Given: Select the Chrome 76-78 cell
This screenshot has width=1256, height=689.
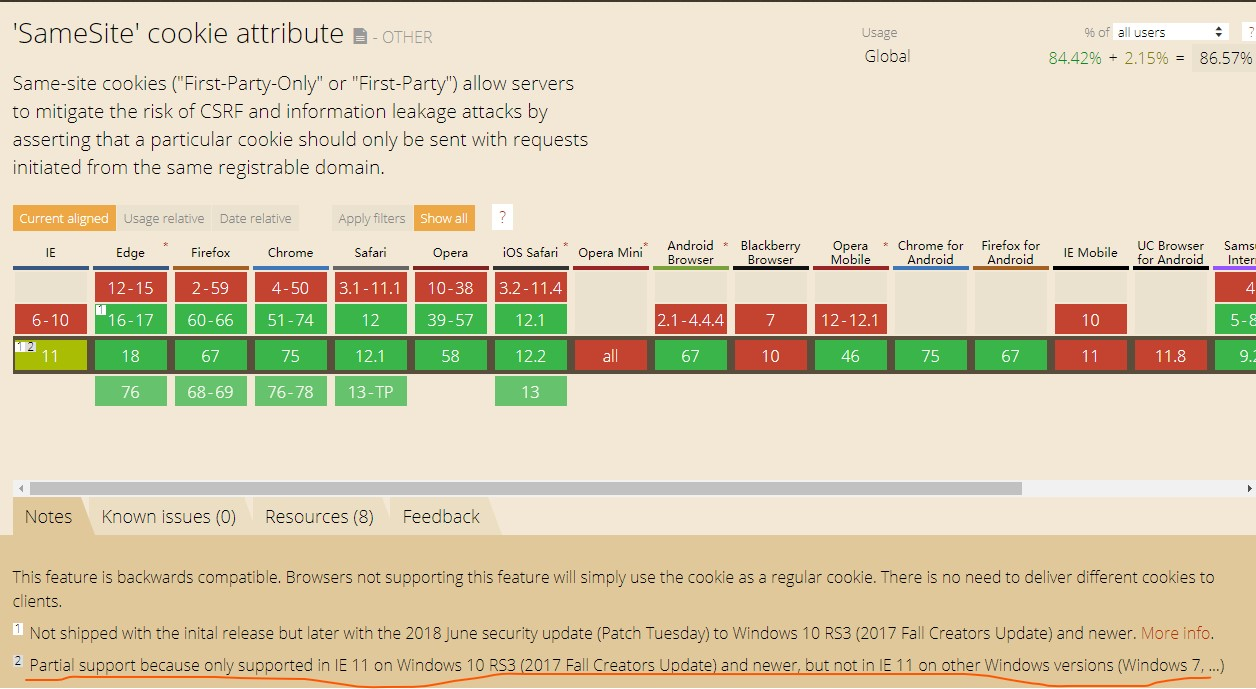Looking at the screenshot, I should 290,392.
